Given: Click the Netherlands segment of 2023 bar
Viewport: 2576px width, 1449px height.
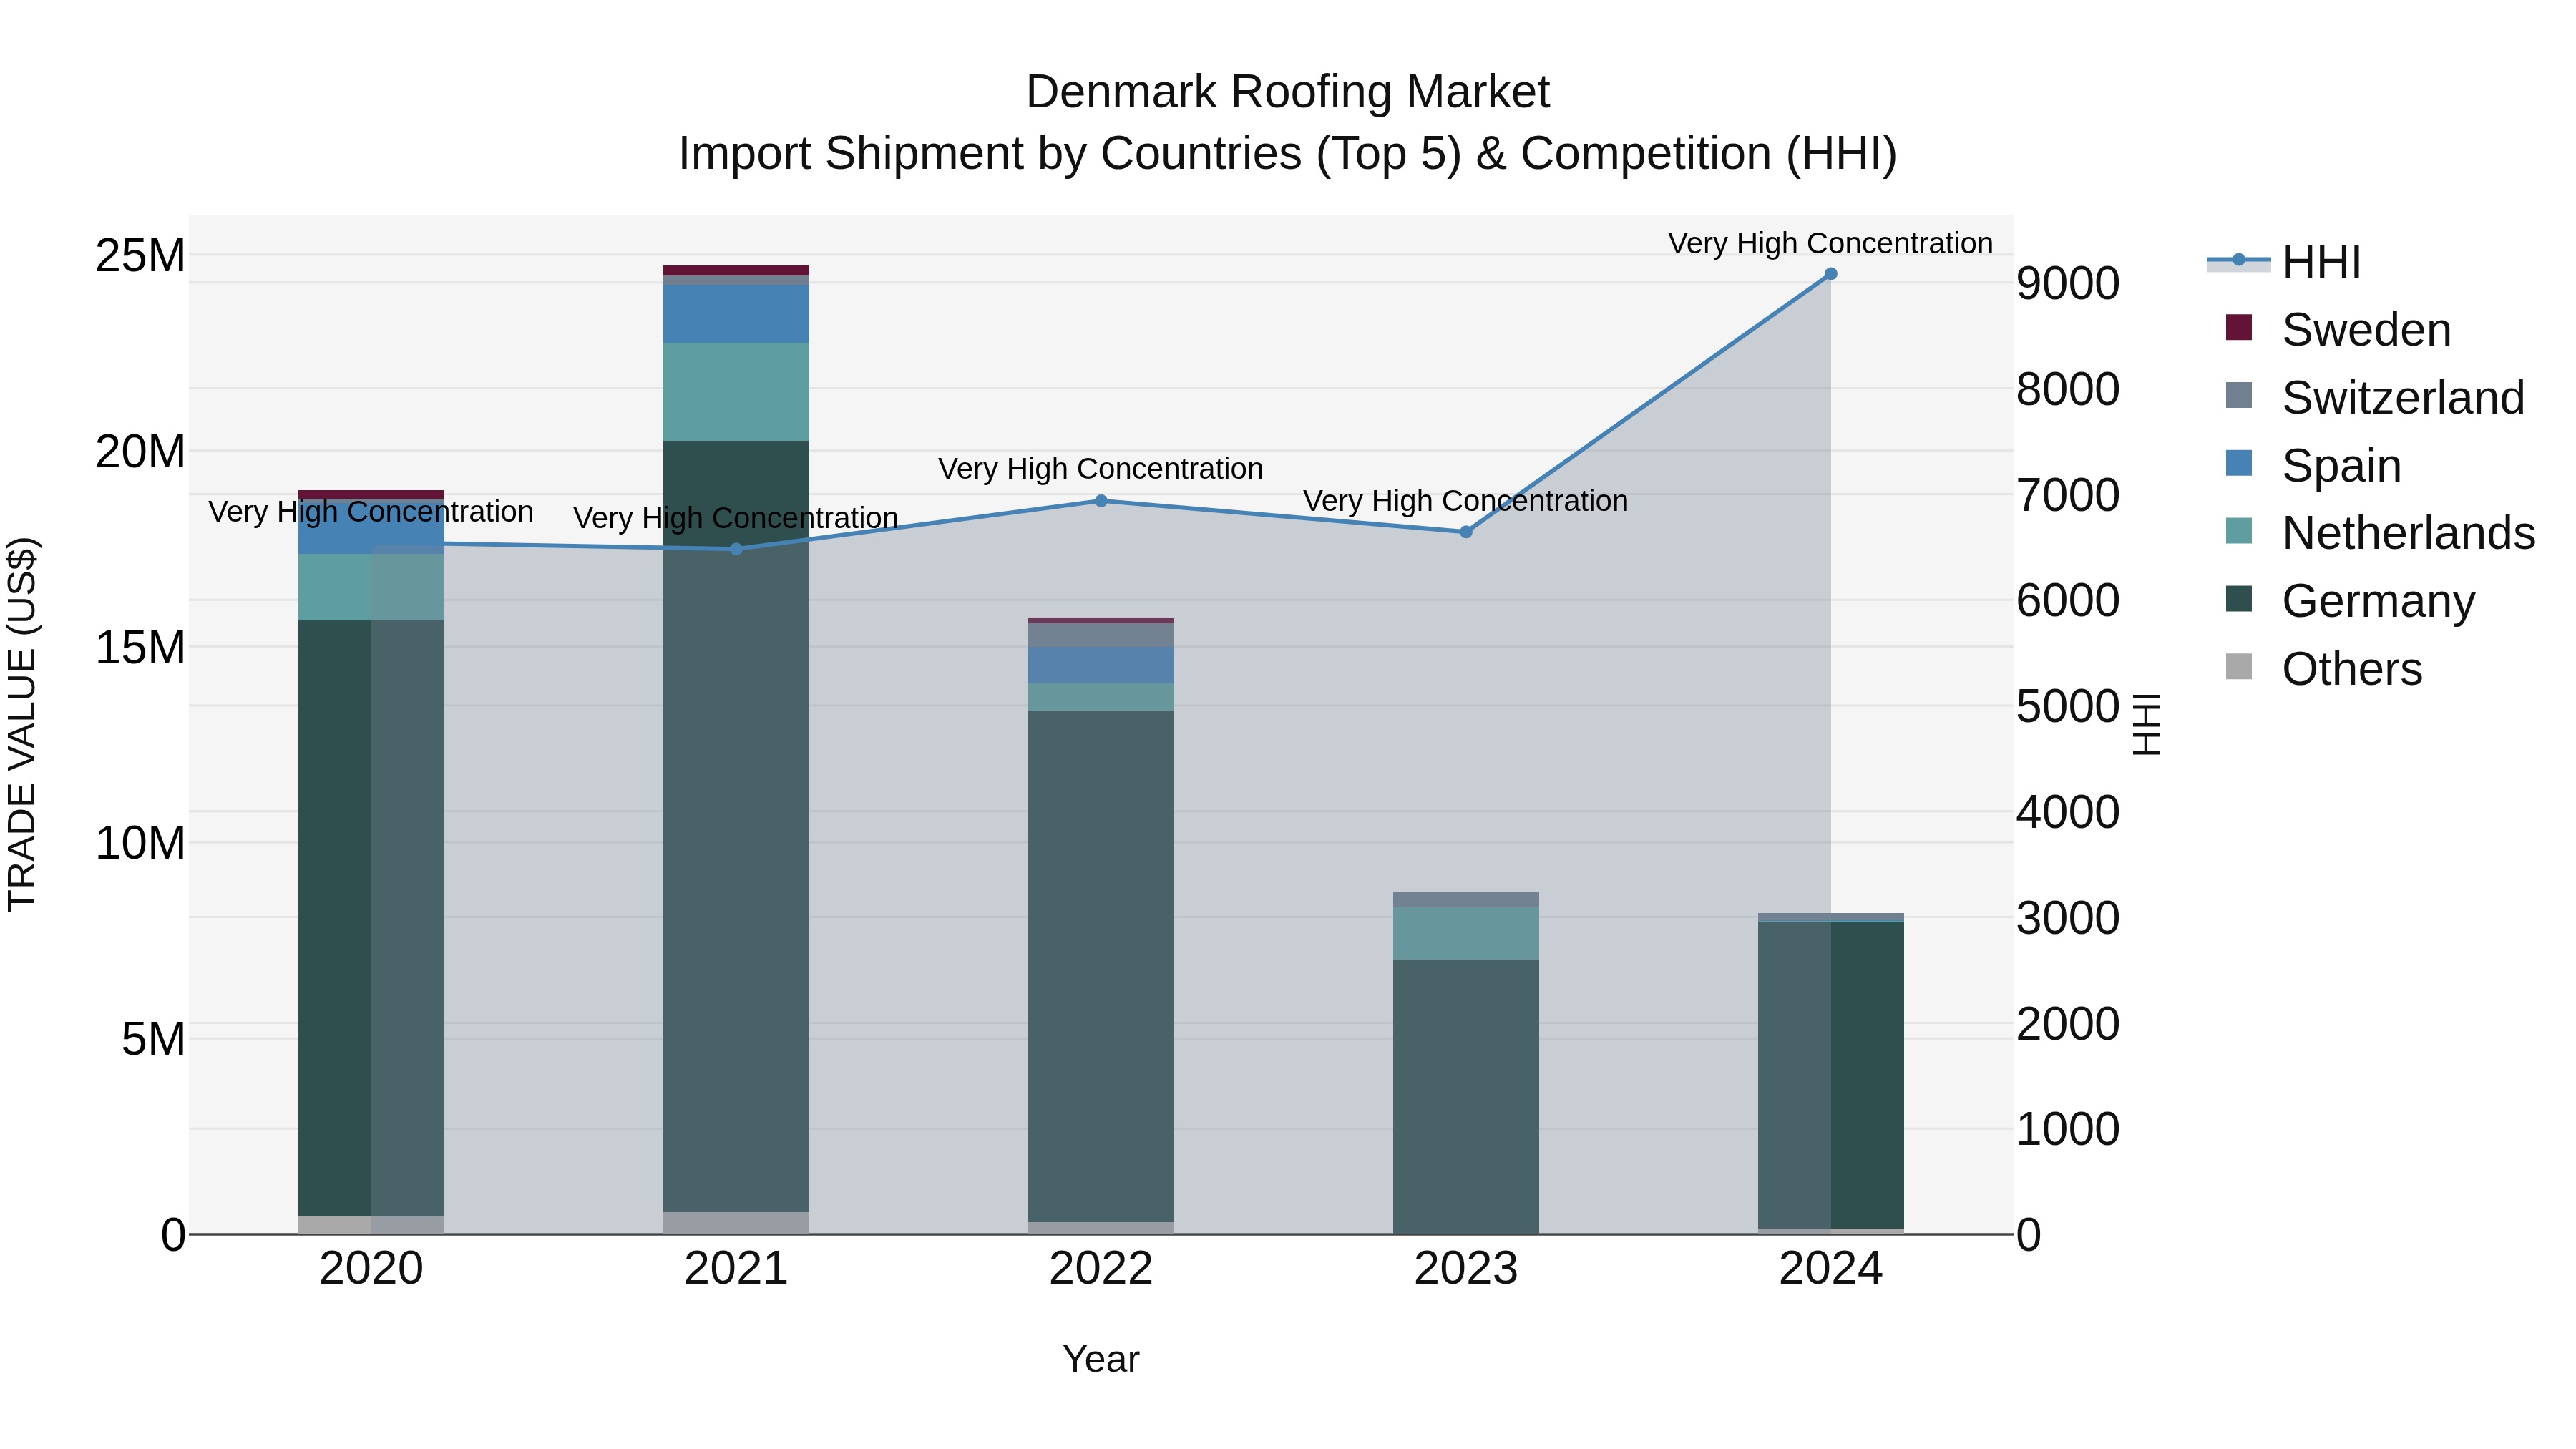Looking at the screenshot, I should pyautogui.click(x=1466, y=934).
